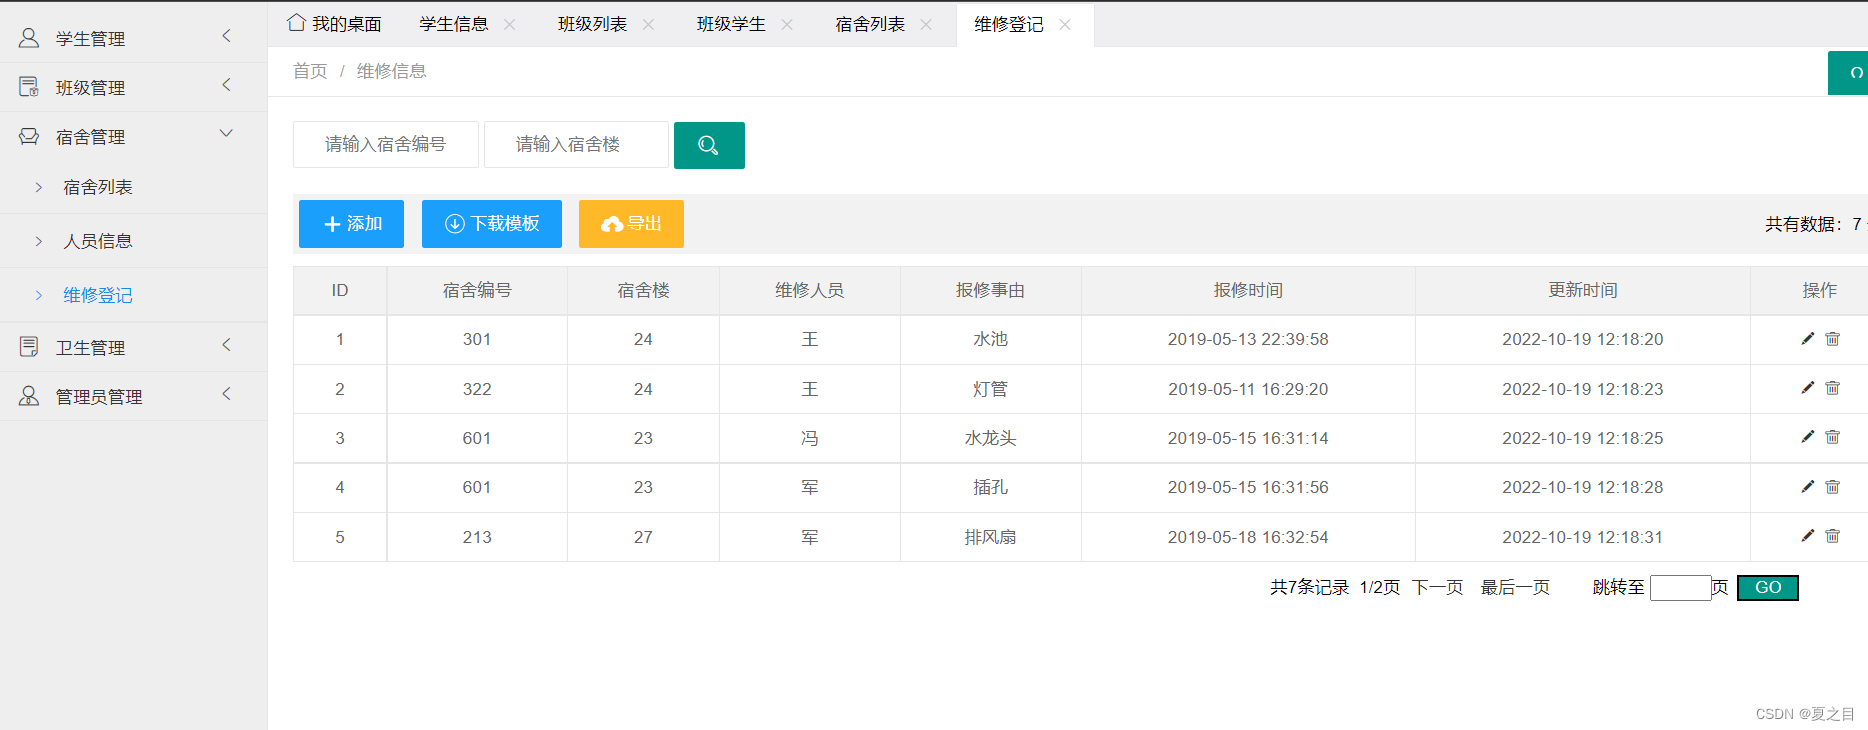Viewport: 1868px width, 730px height.
Task: Close the 维修登记 tab
Action: click(1065, 24)
